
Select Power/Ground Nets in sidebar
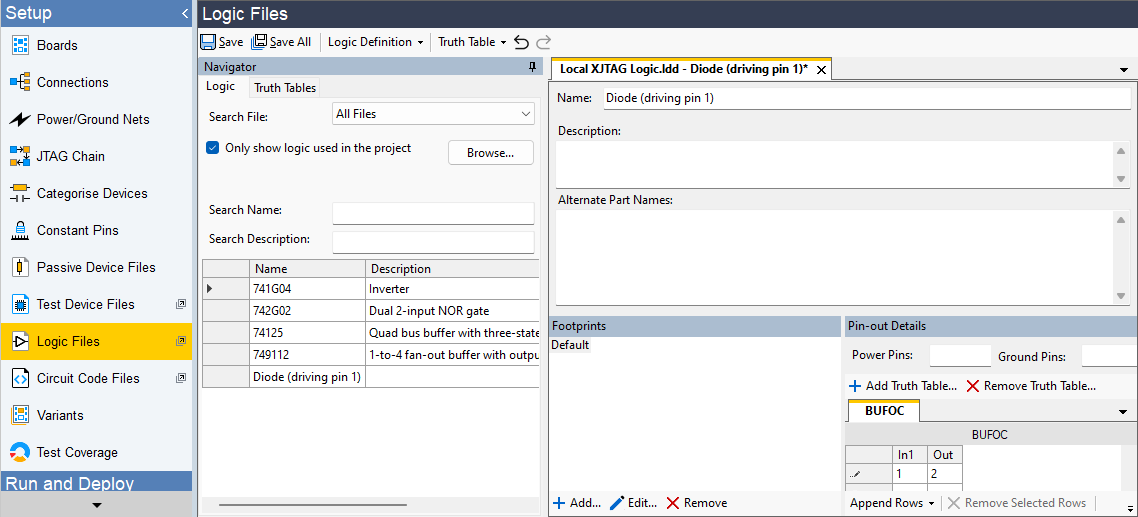92,119
